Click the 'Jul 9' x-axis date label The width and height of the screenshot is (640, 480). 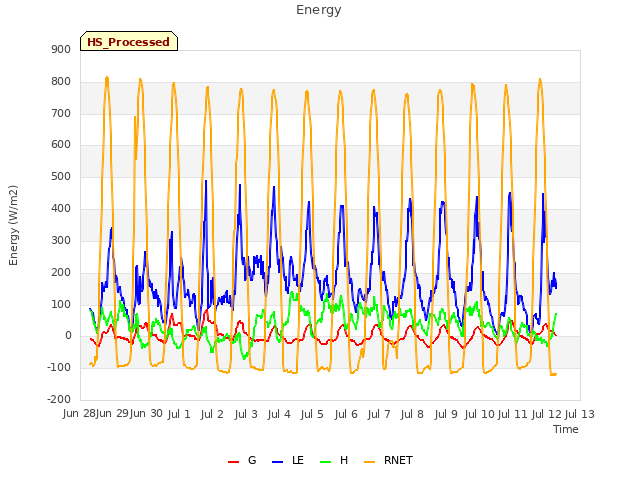446,414
